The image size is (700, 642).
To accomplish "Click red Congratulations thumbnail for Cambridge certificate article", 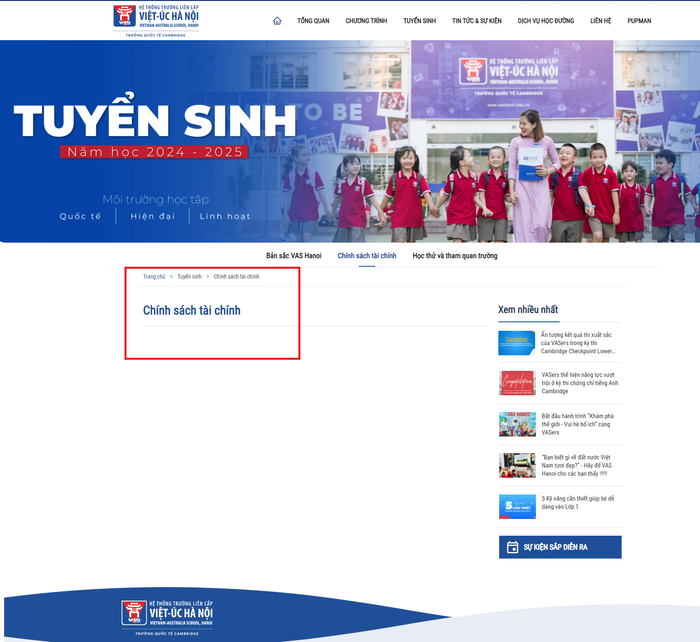I will tap(517, 383).
